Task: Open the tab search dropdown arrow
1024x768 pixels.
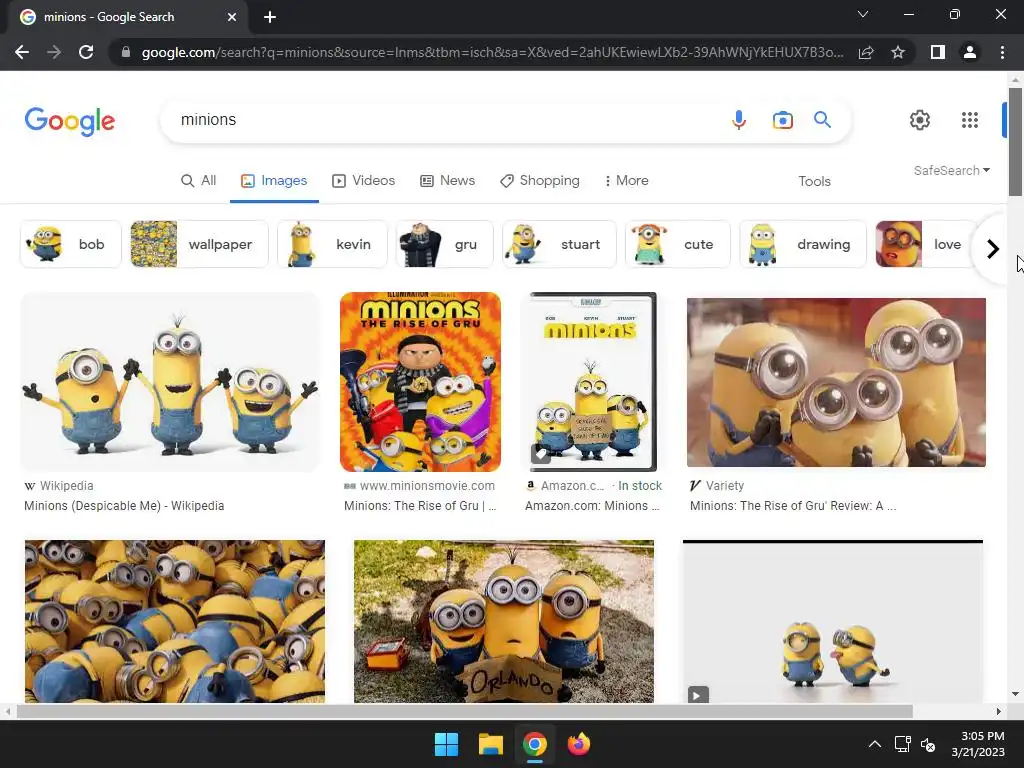Action: coord(863,14)
